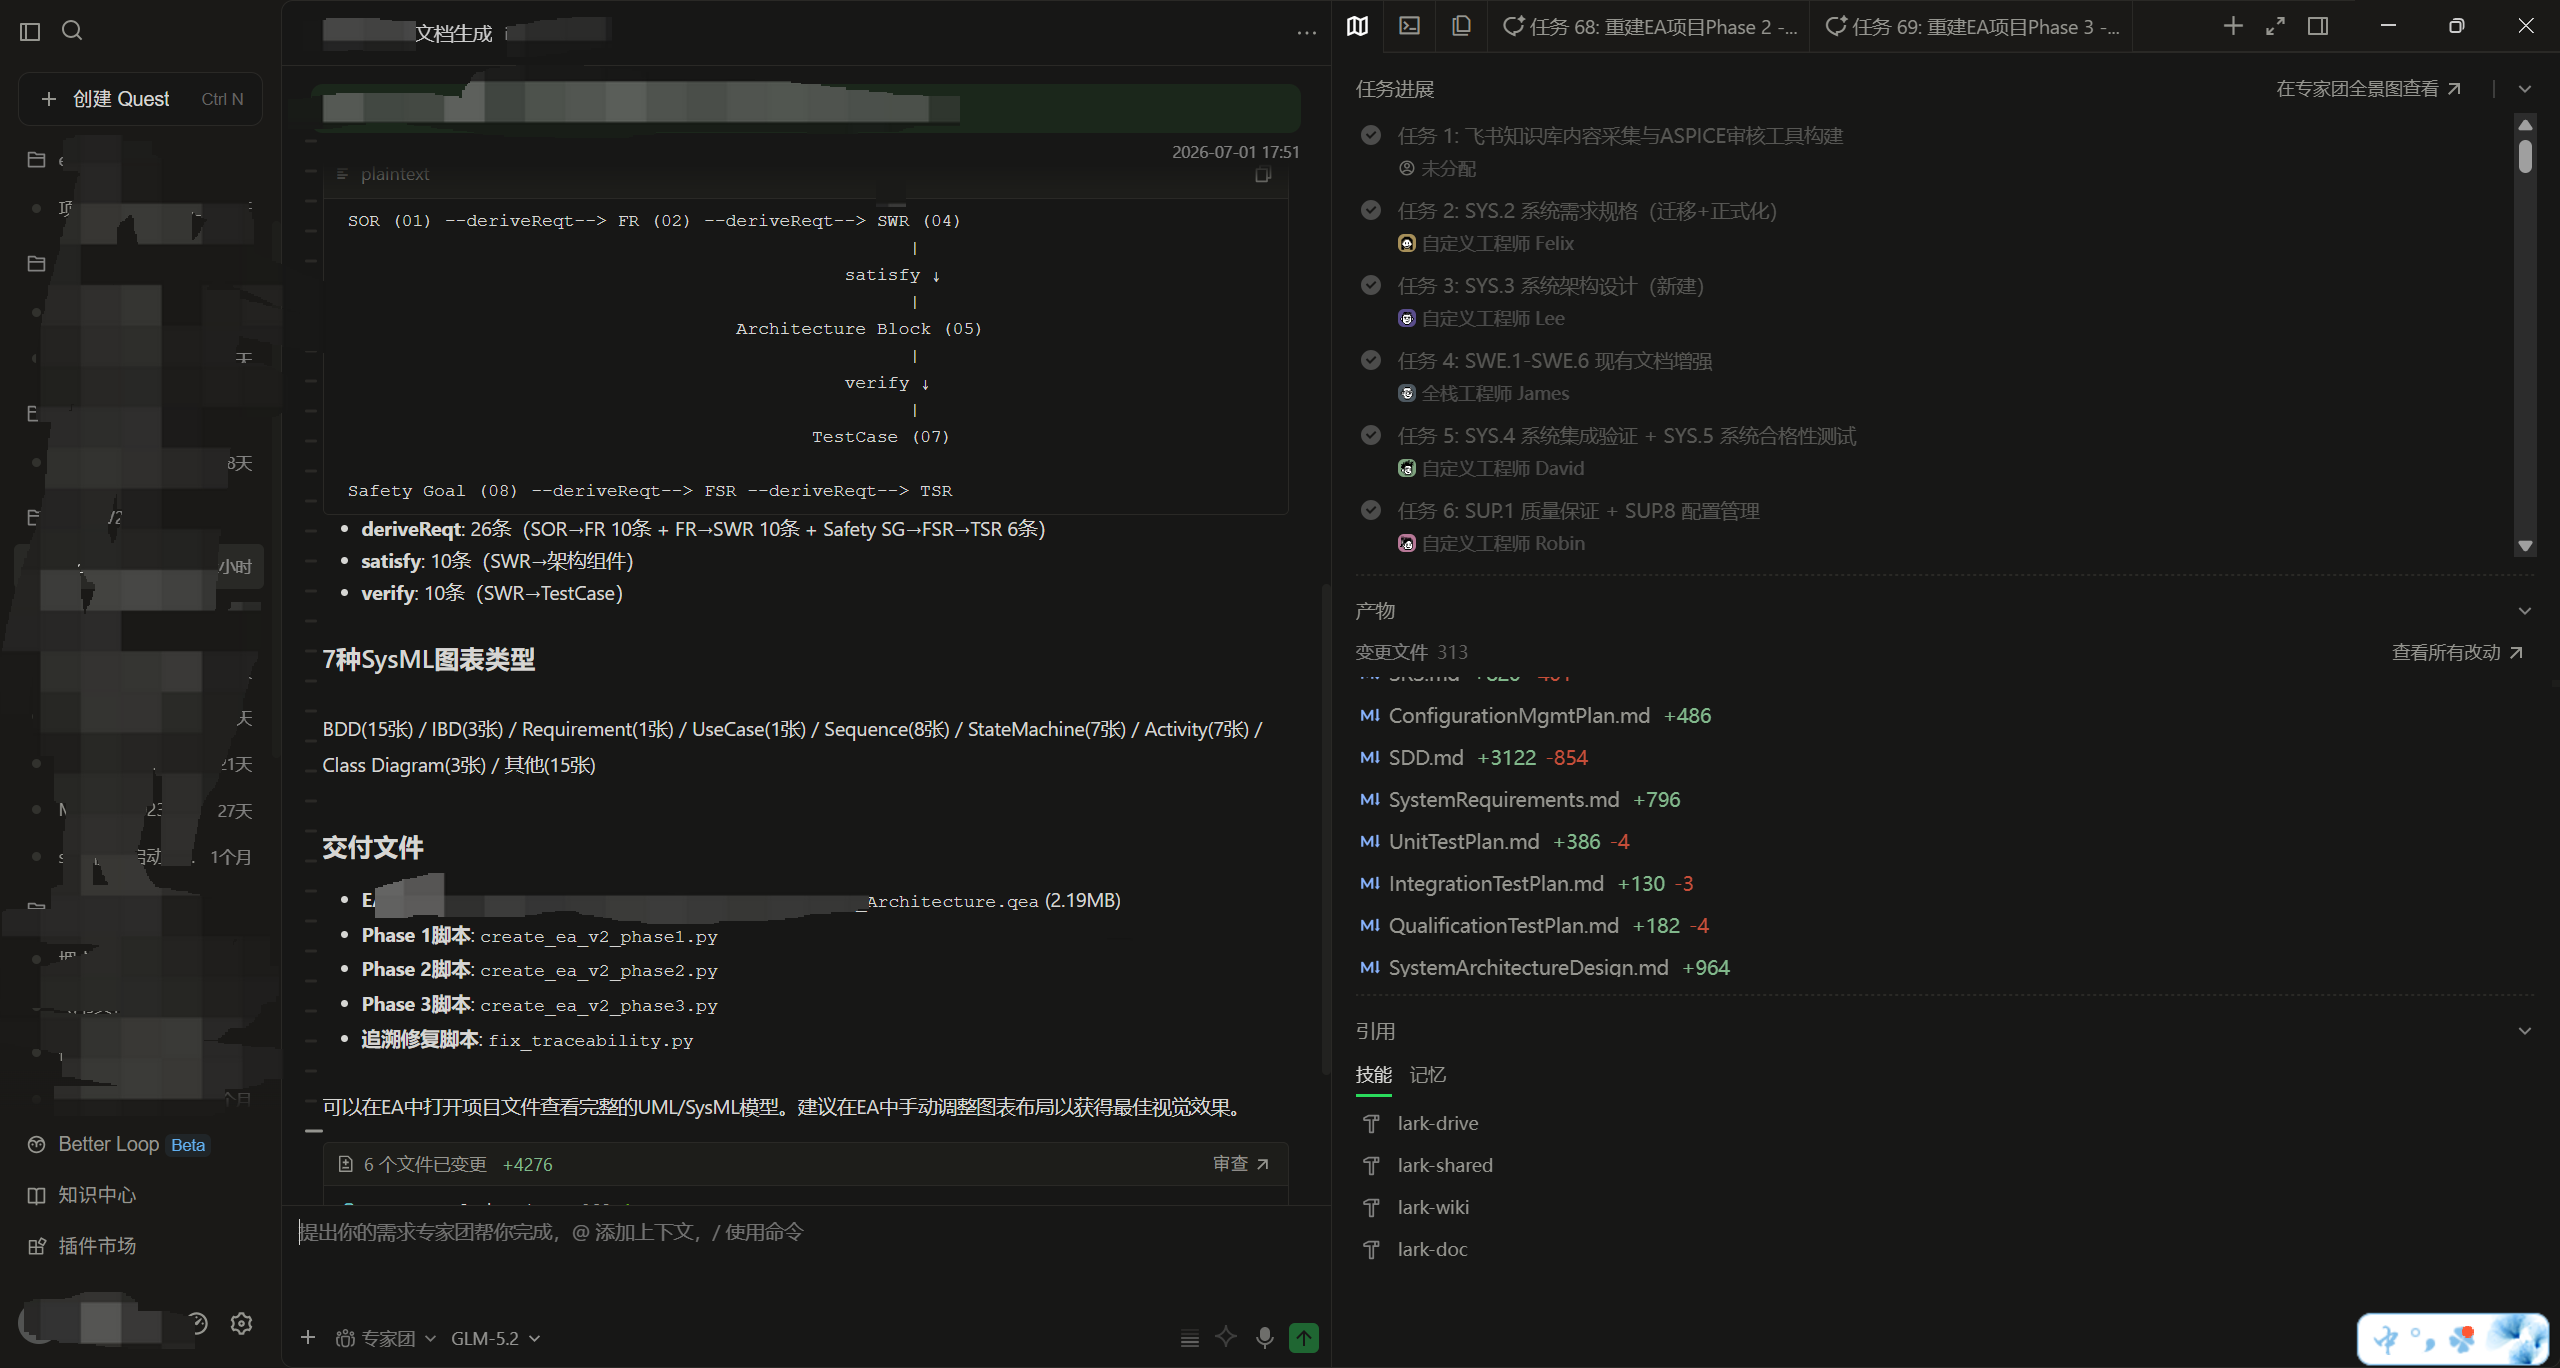2560x1368 pixels.
Task: Open the 专家团 mode dropdown
Action: point(385,1338)
